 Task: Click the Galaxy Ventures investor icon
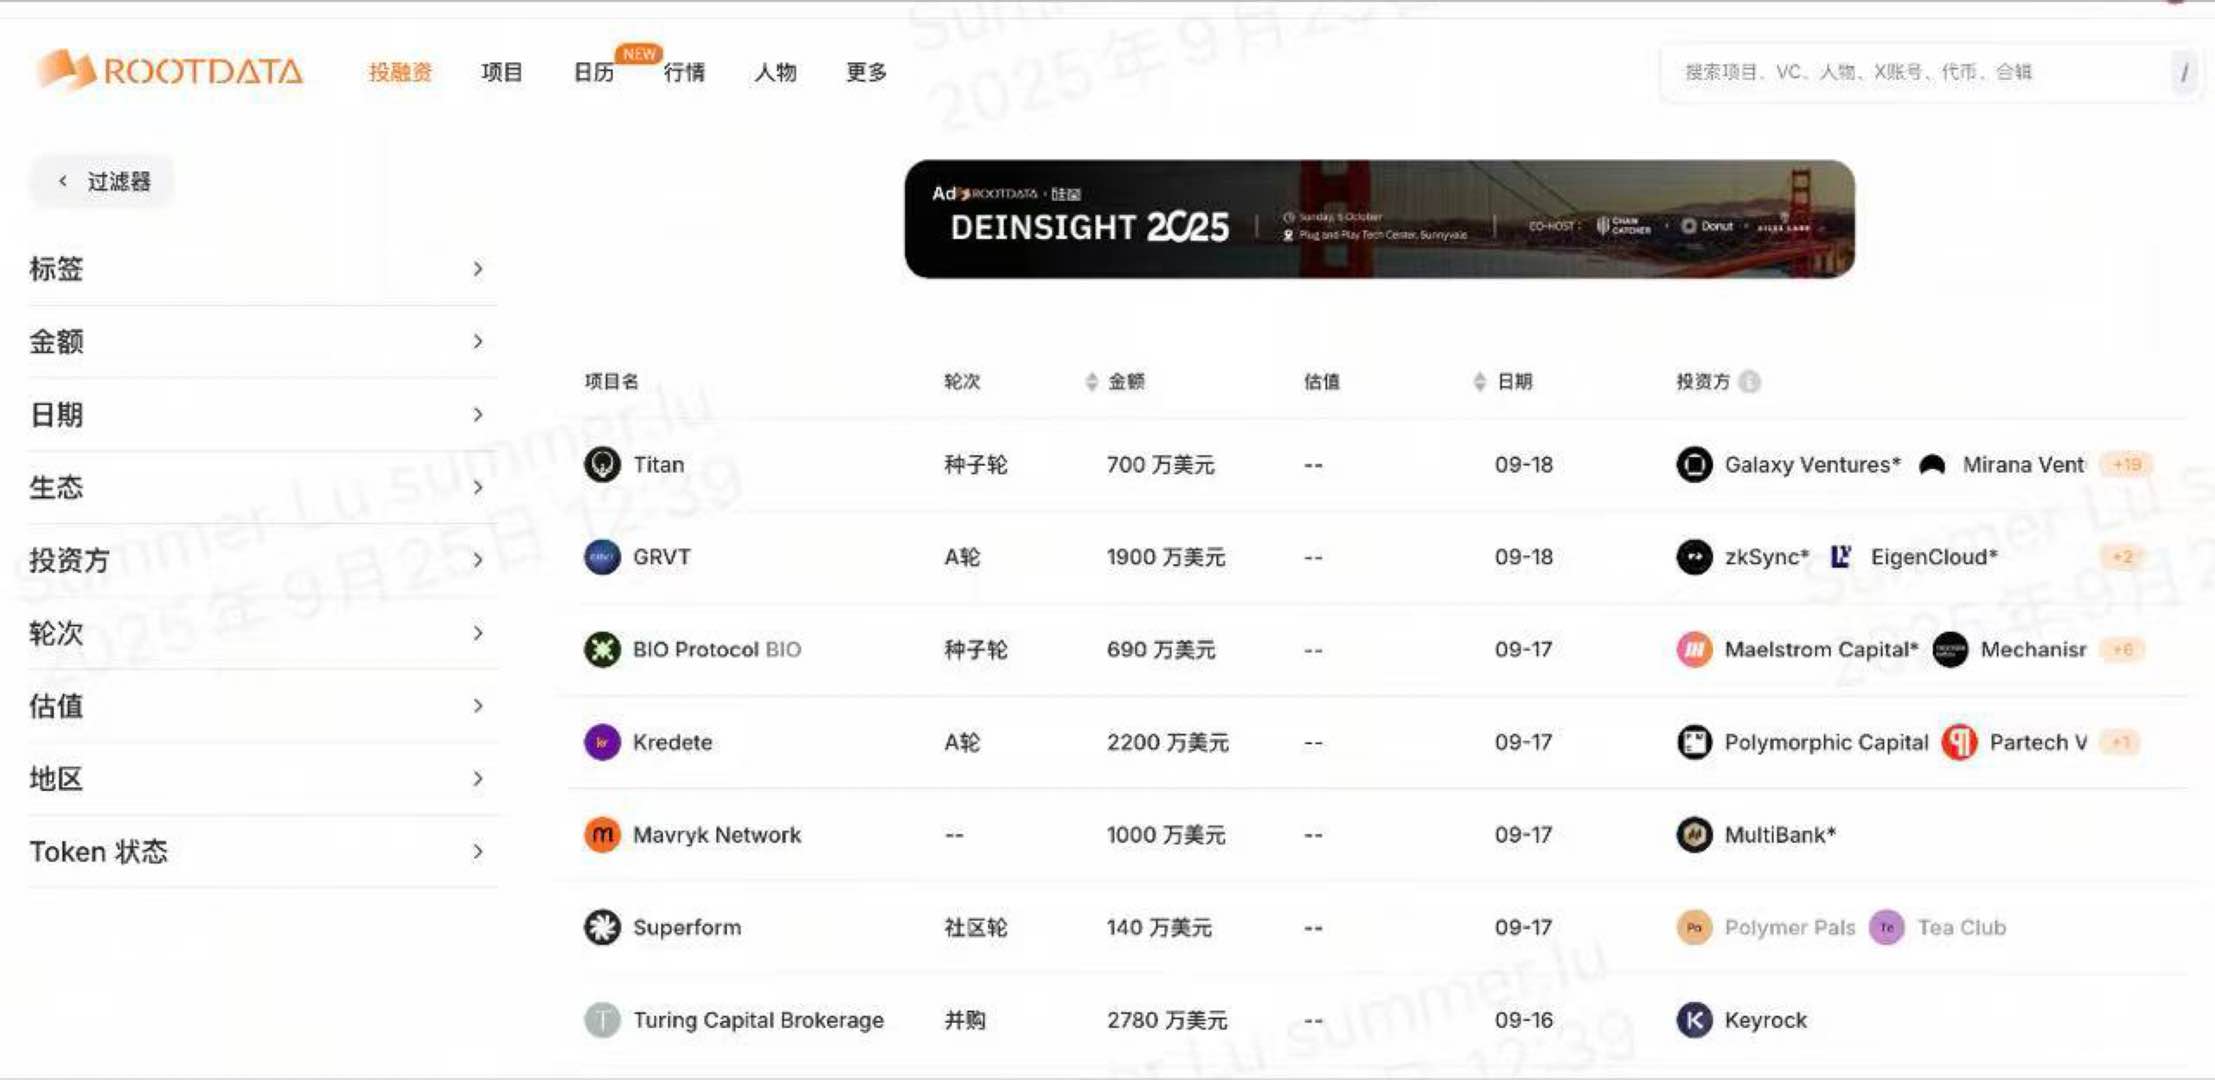coord(1694,465)
